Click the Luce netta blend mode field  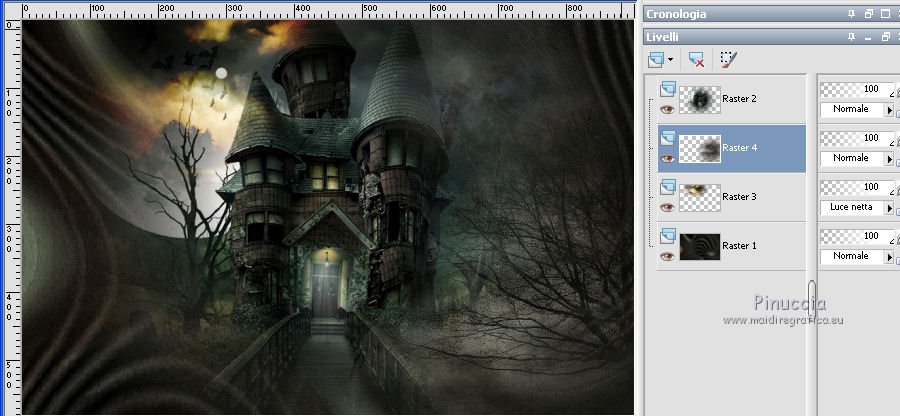tap(852, 208)
